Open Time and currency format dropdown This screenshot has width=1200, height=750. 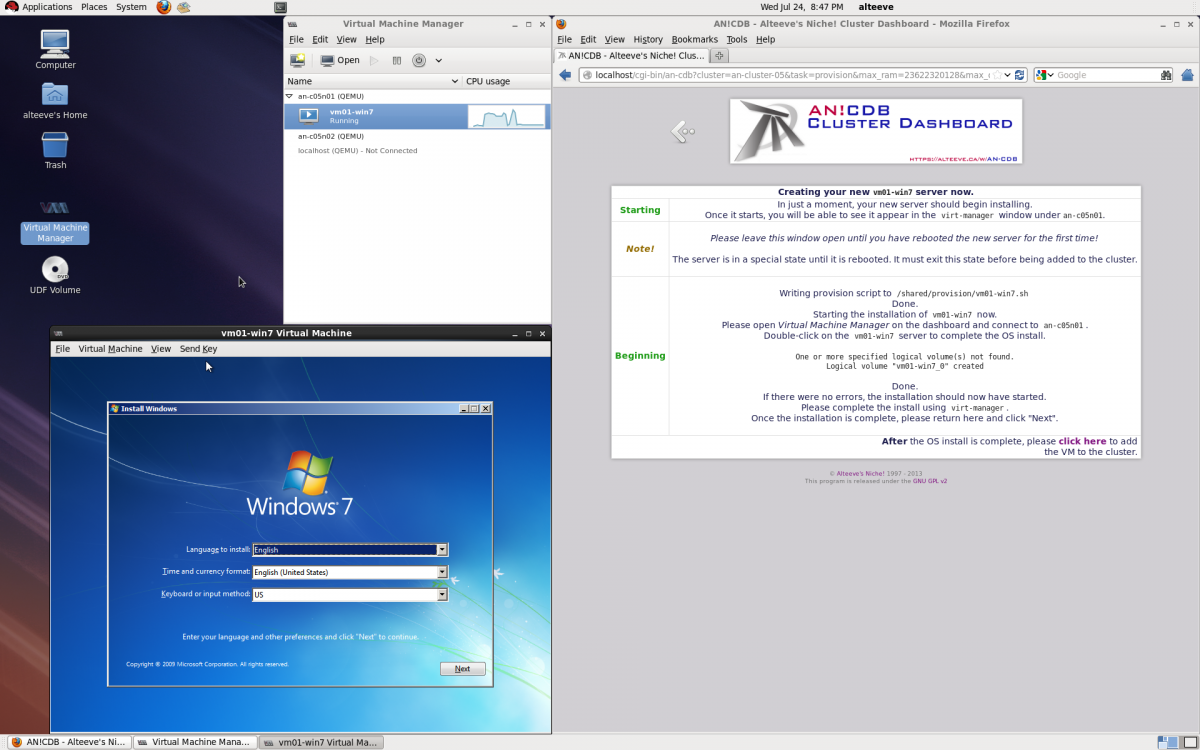(442, 572)
